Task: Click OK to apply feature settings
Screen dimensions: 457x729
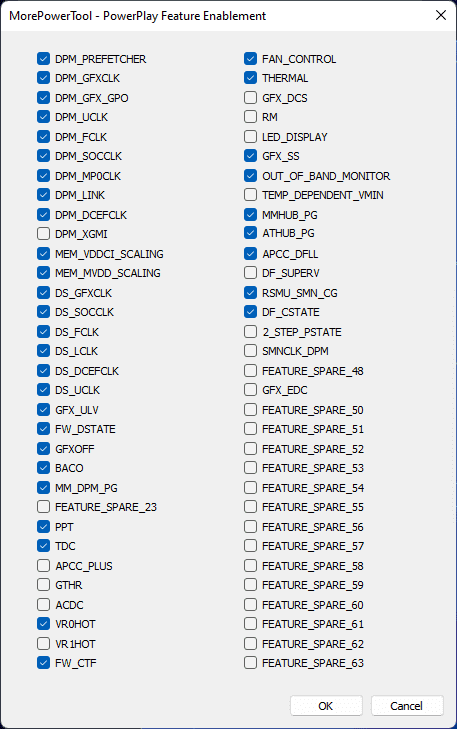Action: 326,705
